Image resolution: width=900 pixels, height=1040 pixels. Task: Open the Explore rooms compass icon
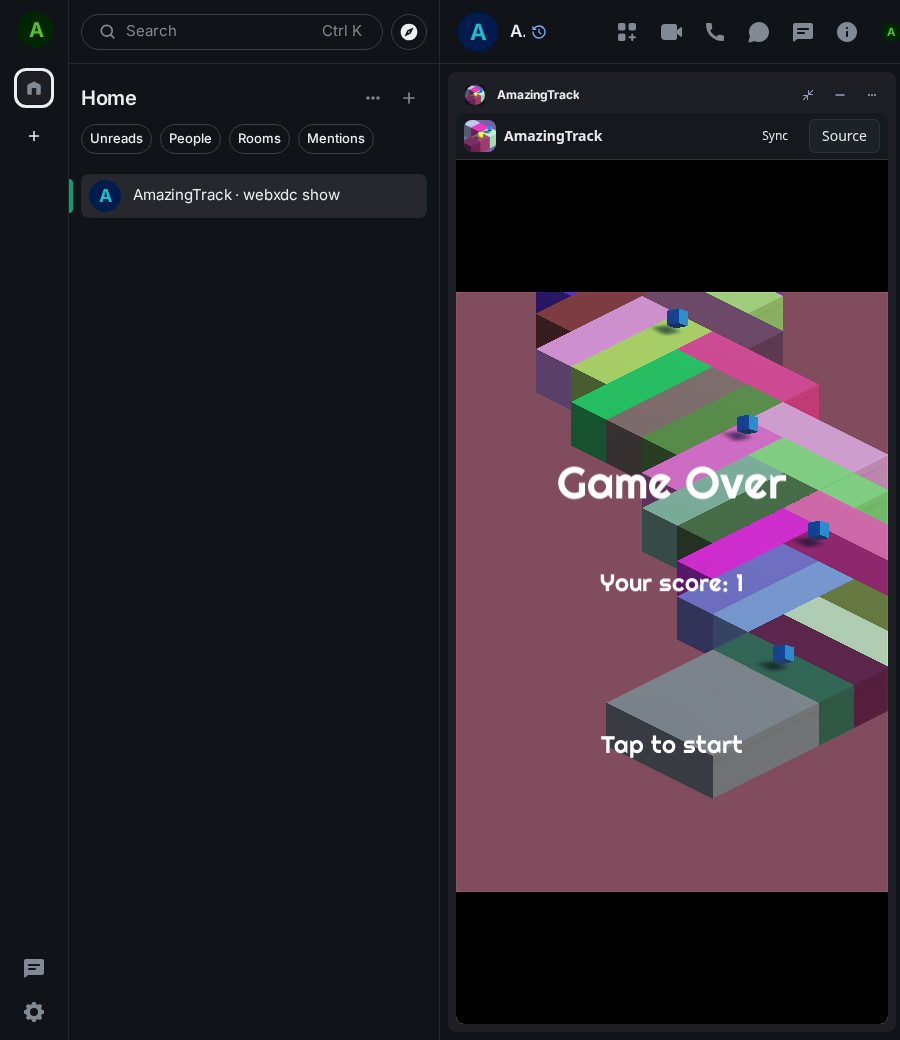point(409,32)
